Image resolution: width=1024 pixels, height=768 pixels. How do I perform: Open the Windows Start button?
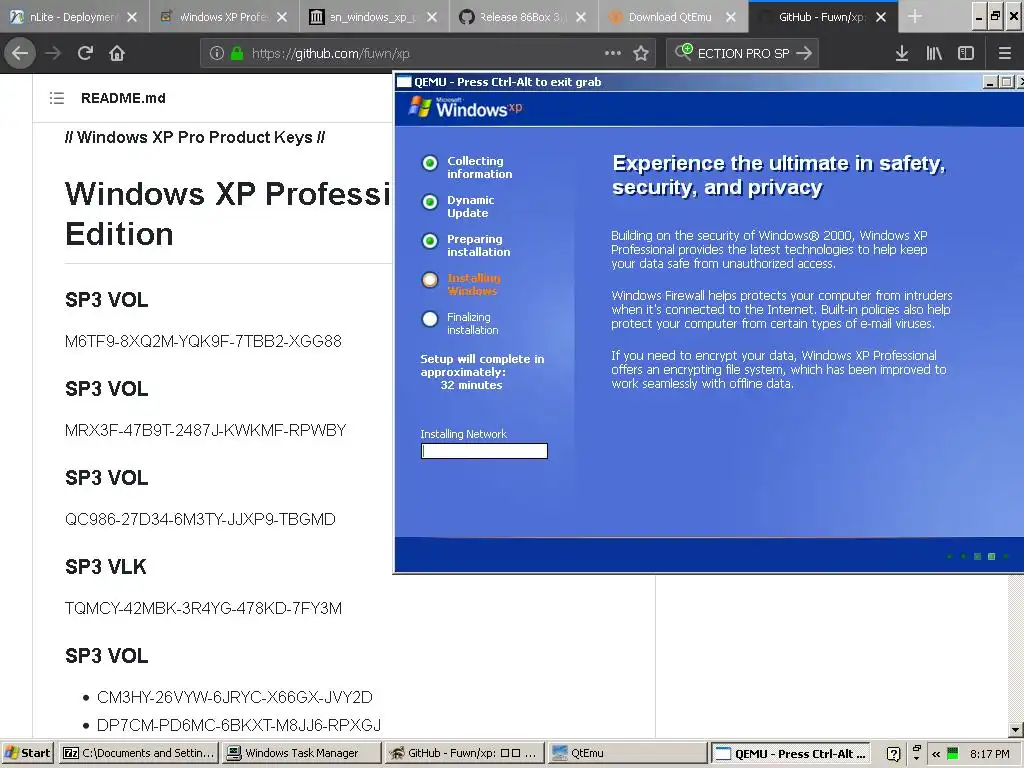tap(27, 753)
